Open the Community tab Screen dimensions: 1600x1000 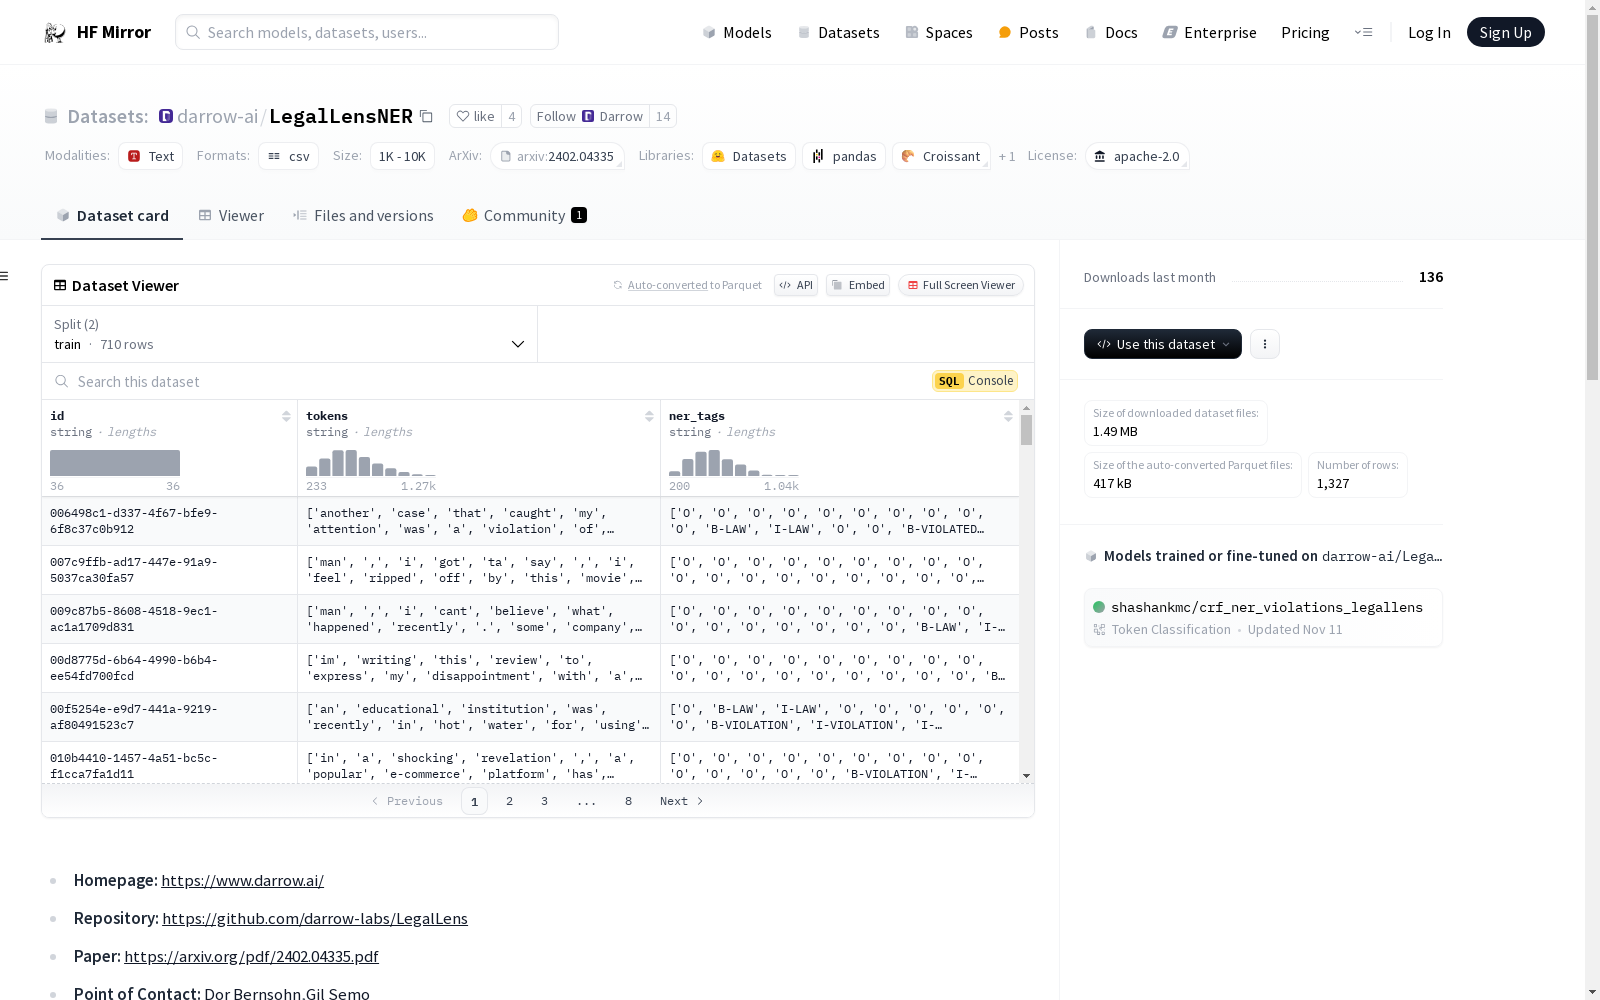point(524,216)
